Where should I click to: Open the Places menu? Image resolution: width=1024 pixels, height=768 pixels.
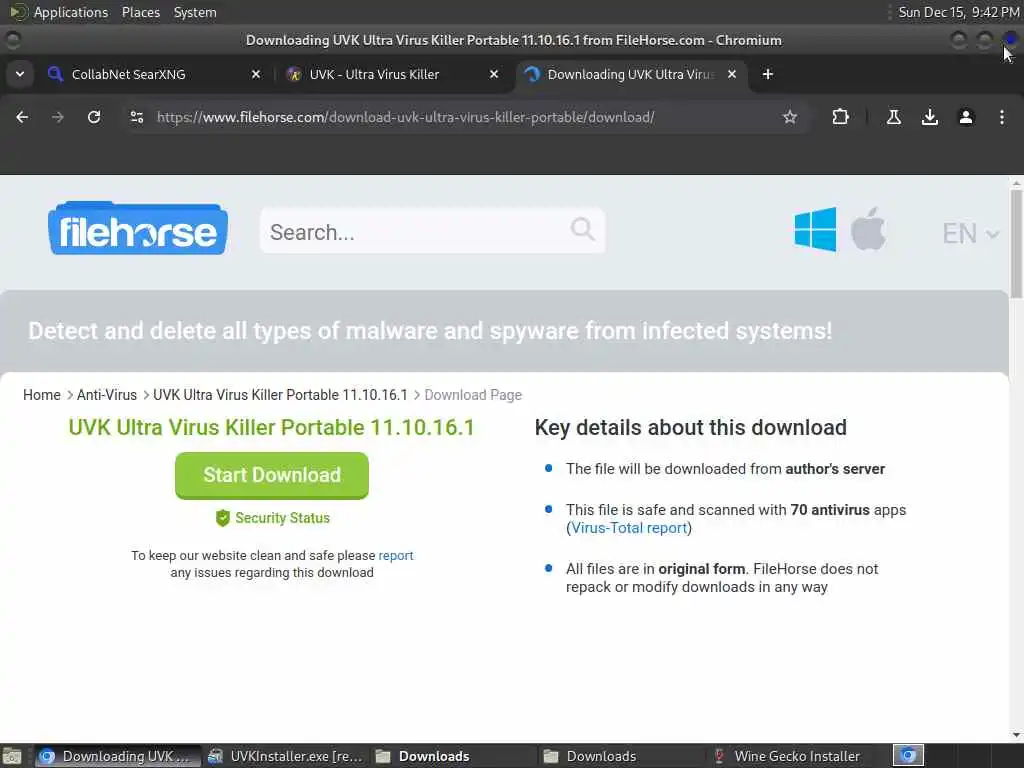[x=141, y=12]
